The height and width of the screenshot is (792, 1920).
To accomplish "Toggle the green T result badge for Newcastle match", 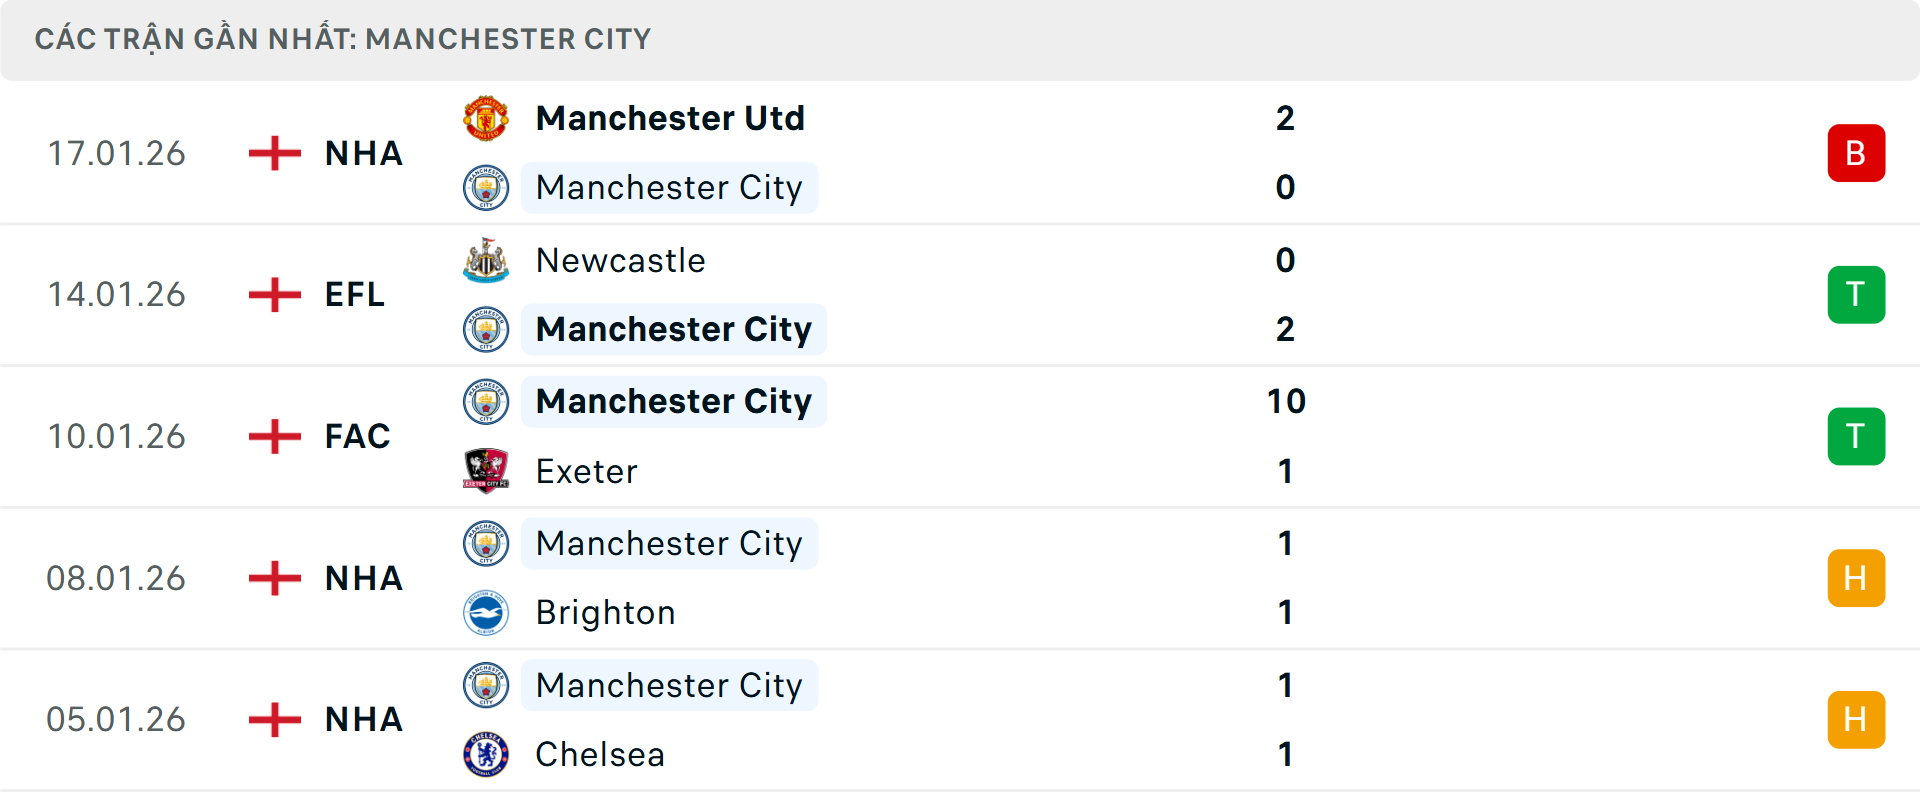I will point(1856,294).
